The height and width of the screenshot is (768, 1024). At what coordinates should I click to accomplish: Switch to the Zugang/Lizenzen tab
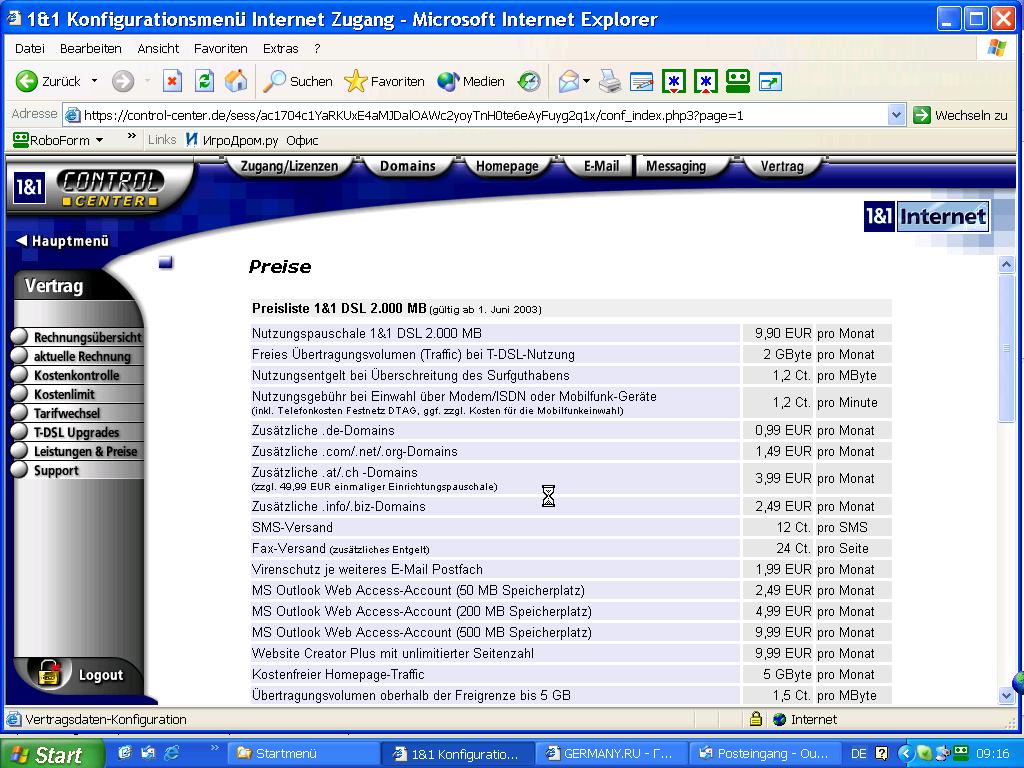[289, 167]
